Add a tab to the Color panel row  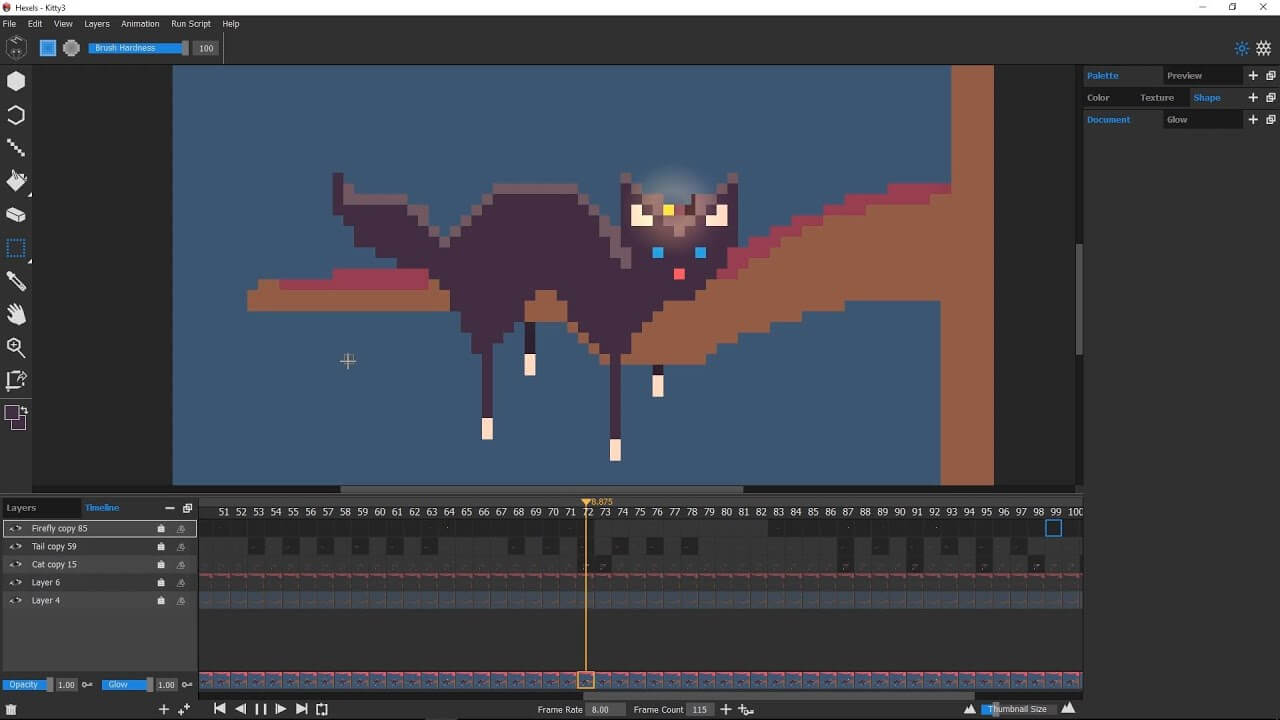[1253, 98]
